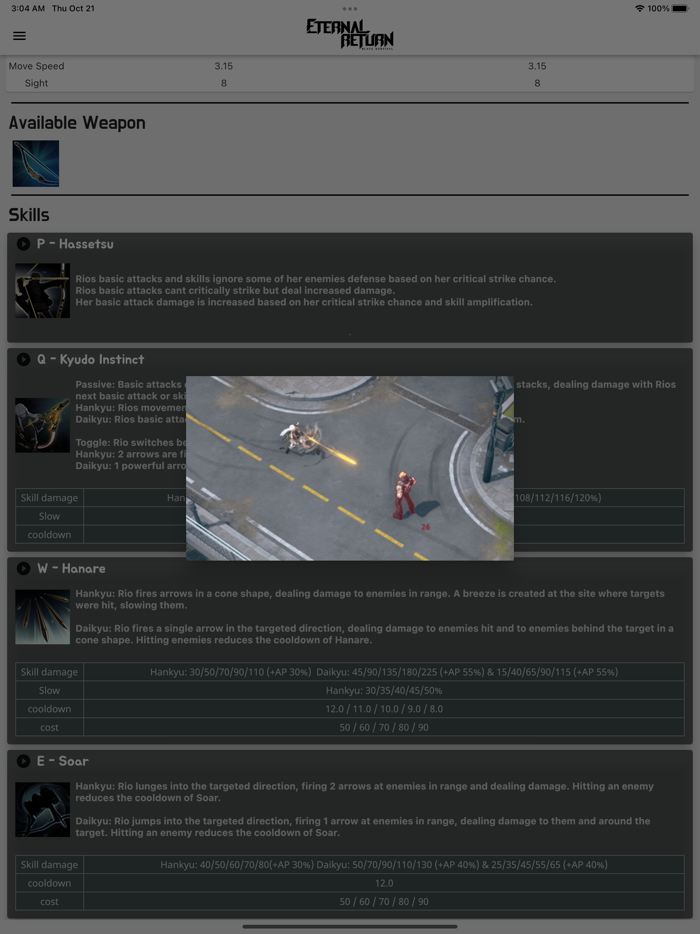
Task: Tap the Soar skill thumbnail
Action: (42, 810)
